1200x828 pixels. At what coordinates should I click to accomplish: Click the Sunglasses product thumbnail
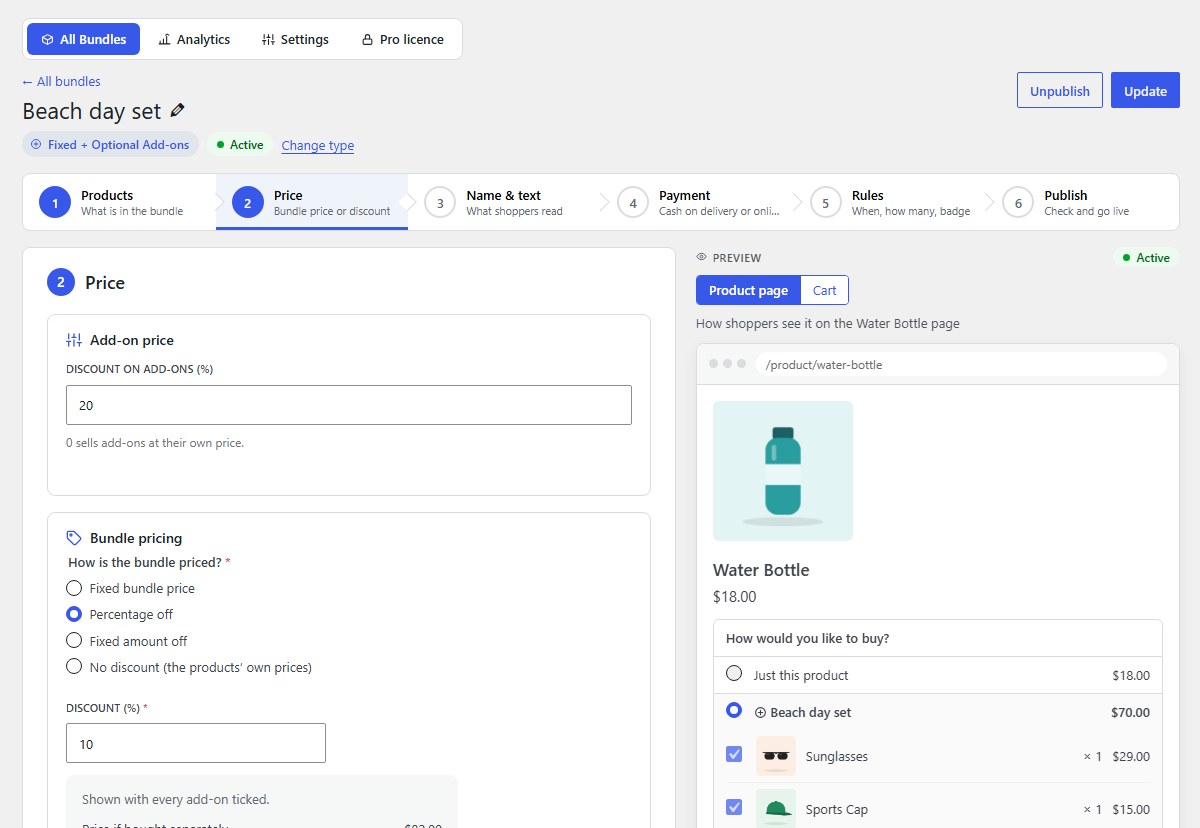click(x=776, y=756)
